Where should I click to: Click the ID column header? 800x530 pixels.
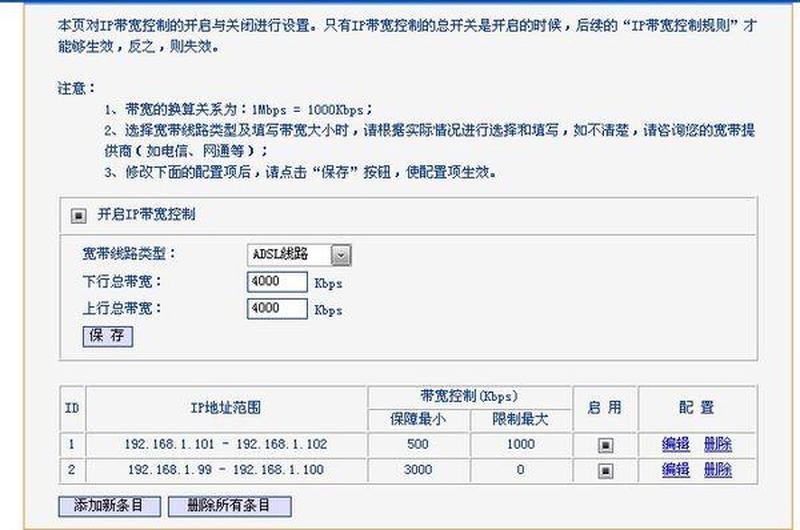coord(72,408)
